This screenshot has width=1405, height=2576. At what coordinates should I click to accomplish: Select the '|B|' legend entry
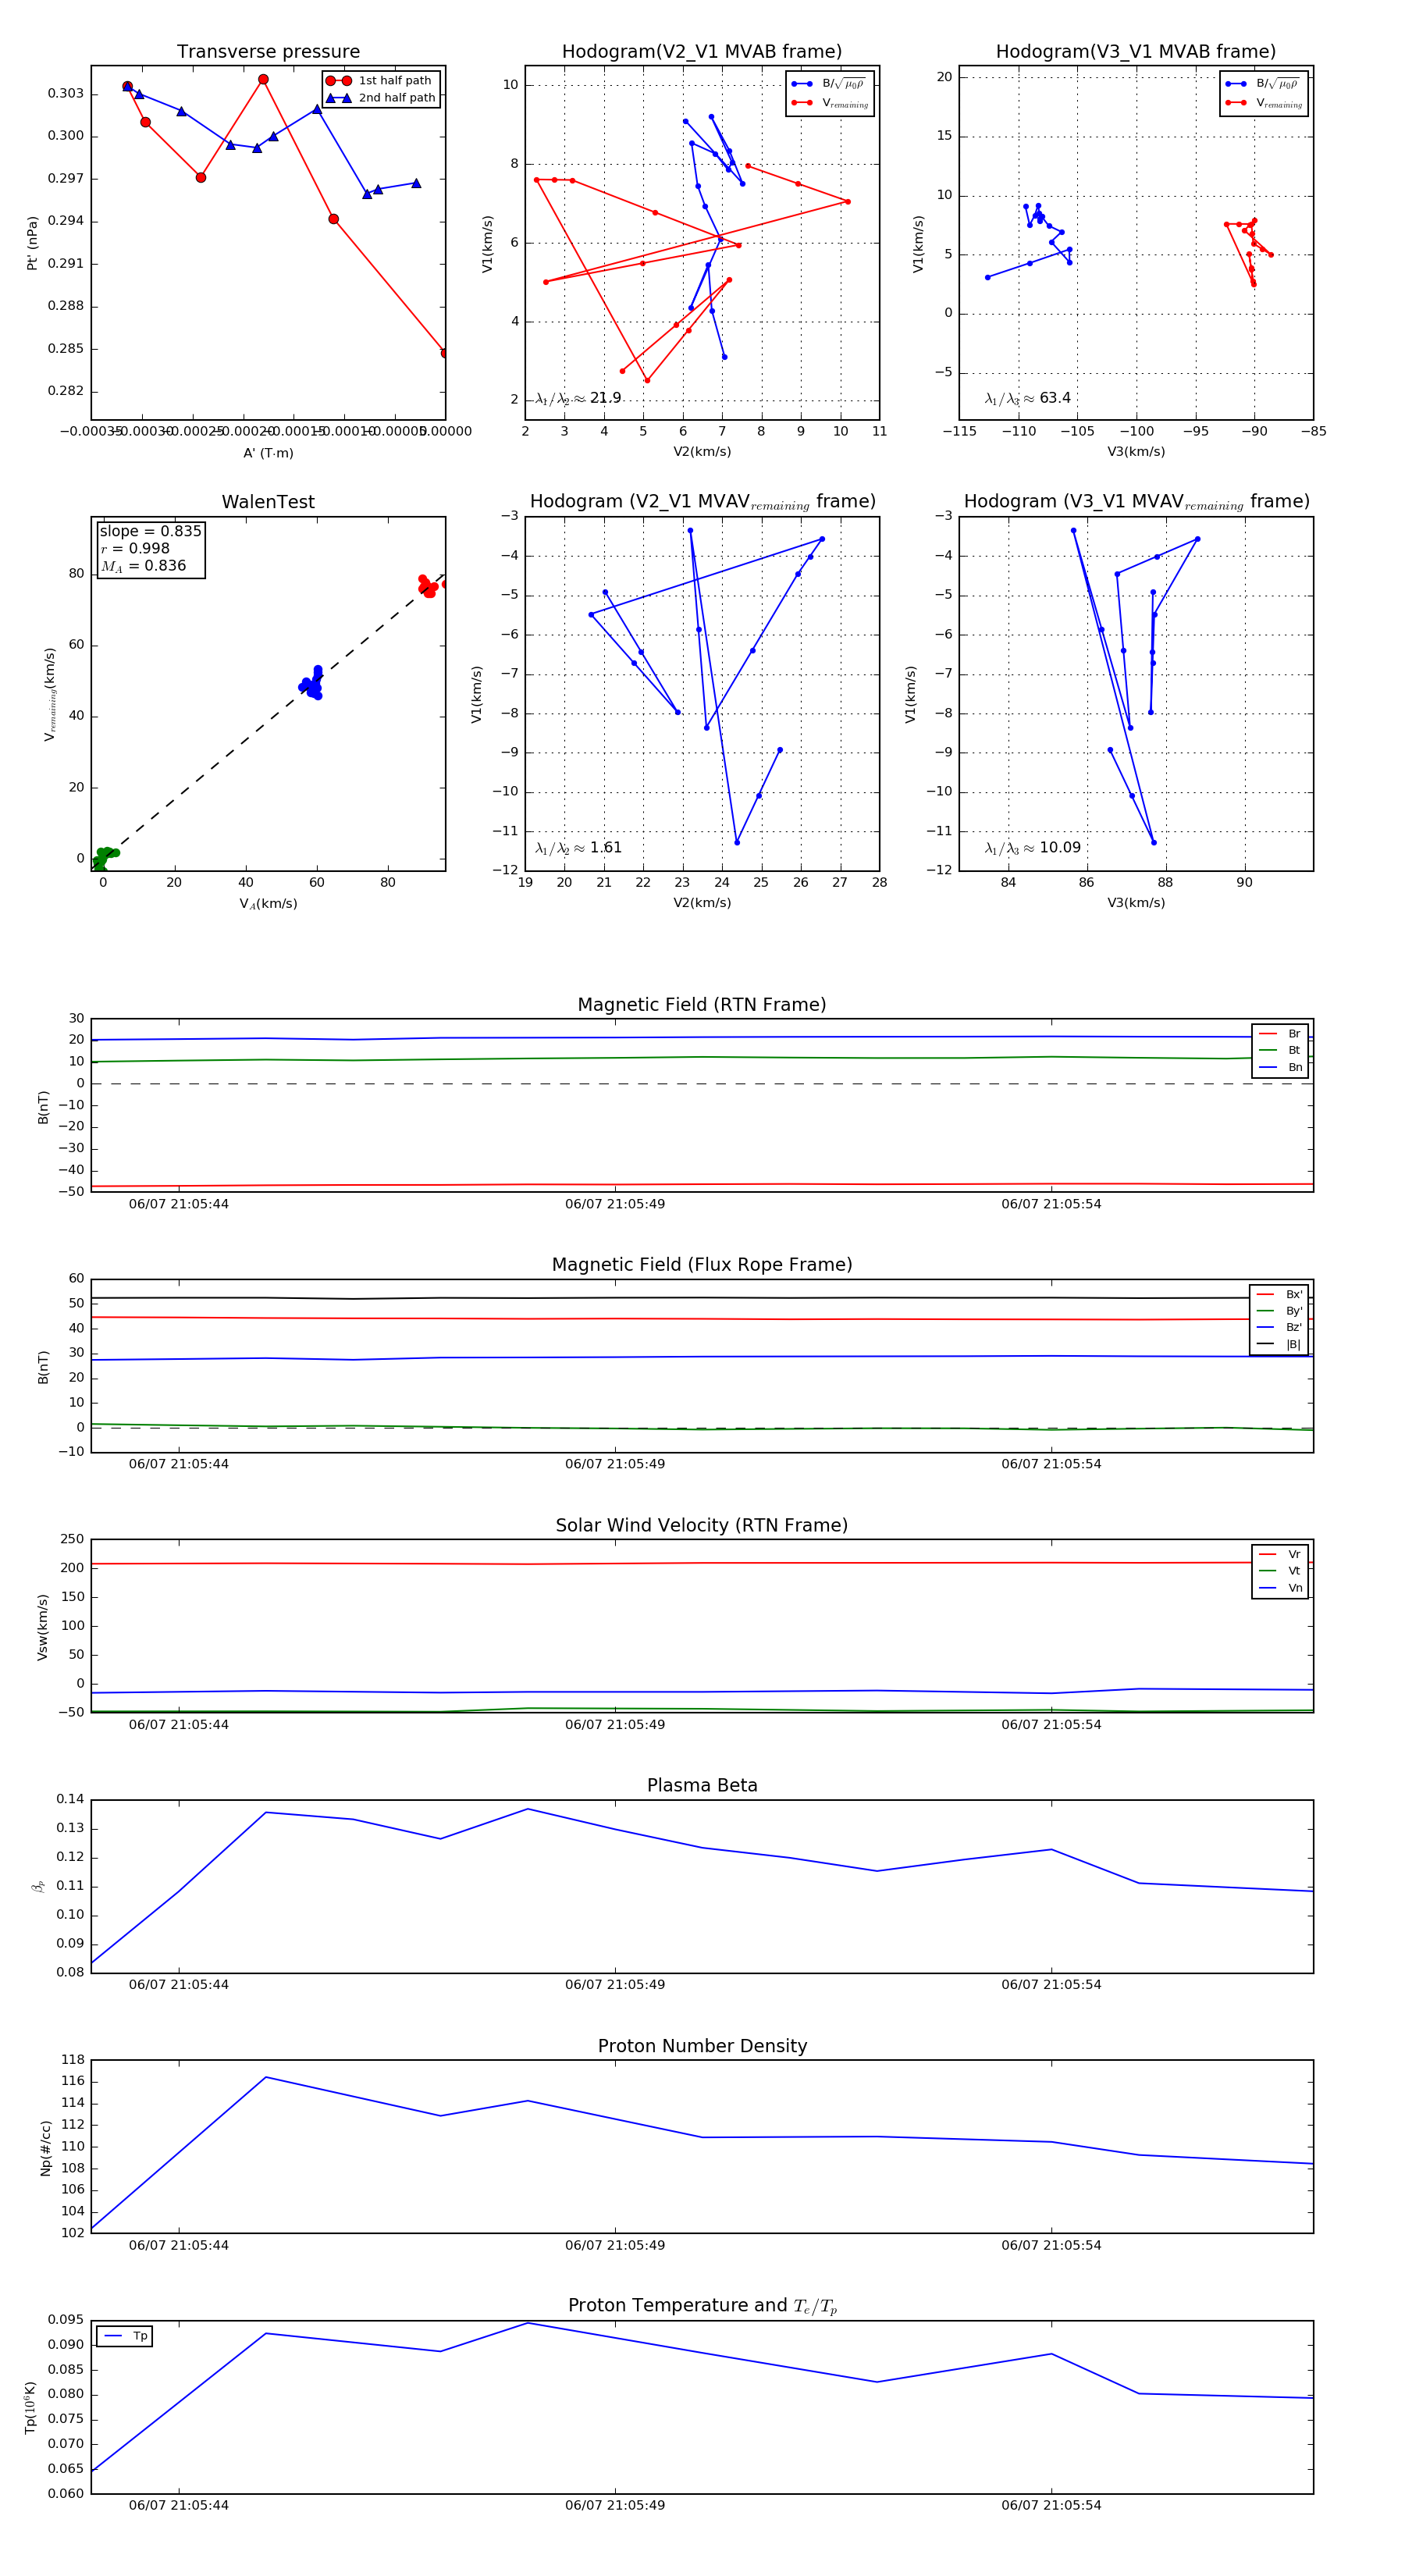(1279, 1345)
